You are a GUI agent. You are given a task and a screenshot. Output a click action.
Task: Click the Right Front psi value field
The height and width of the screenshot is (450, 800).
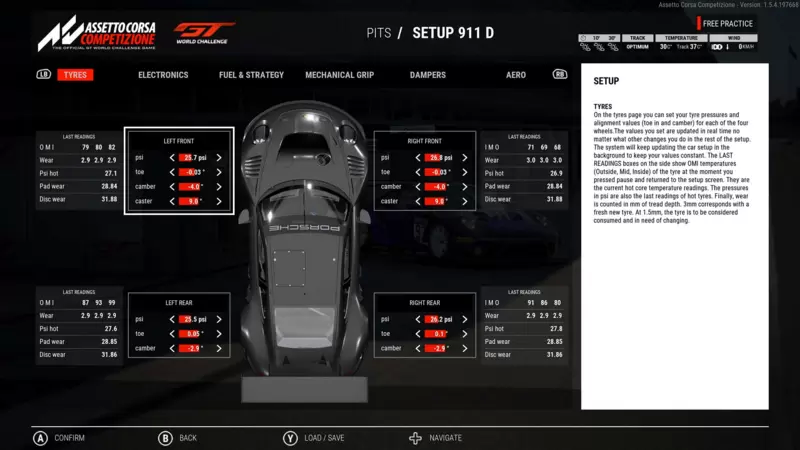(441, 158)
